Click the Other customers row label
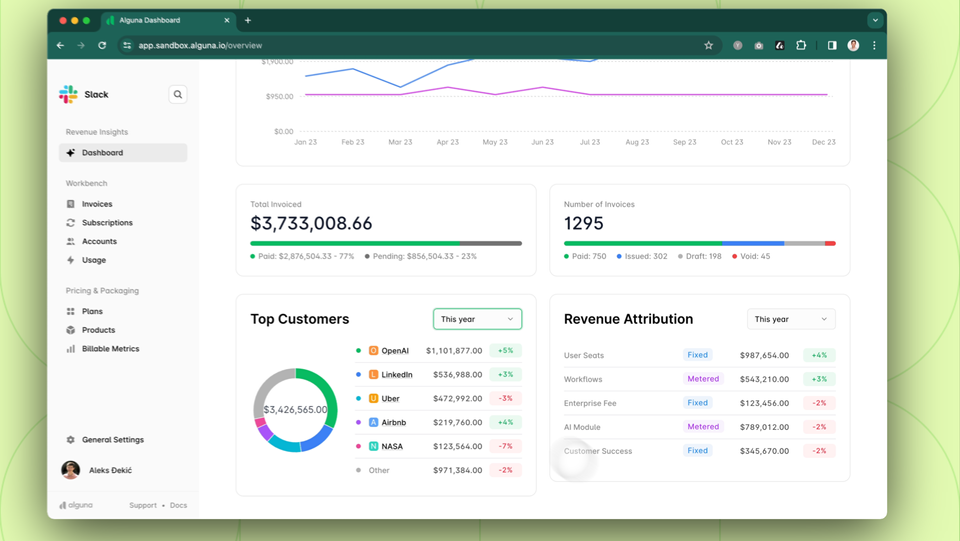The image size is (960, 541). point(379,470)
